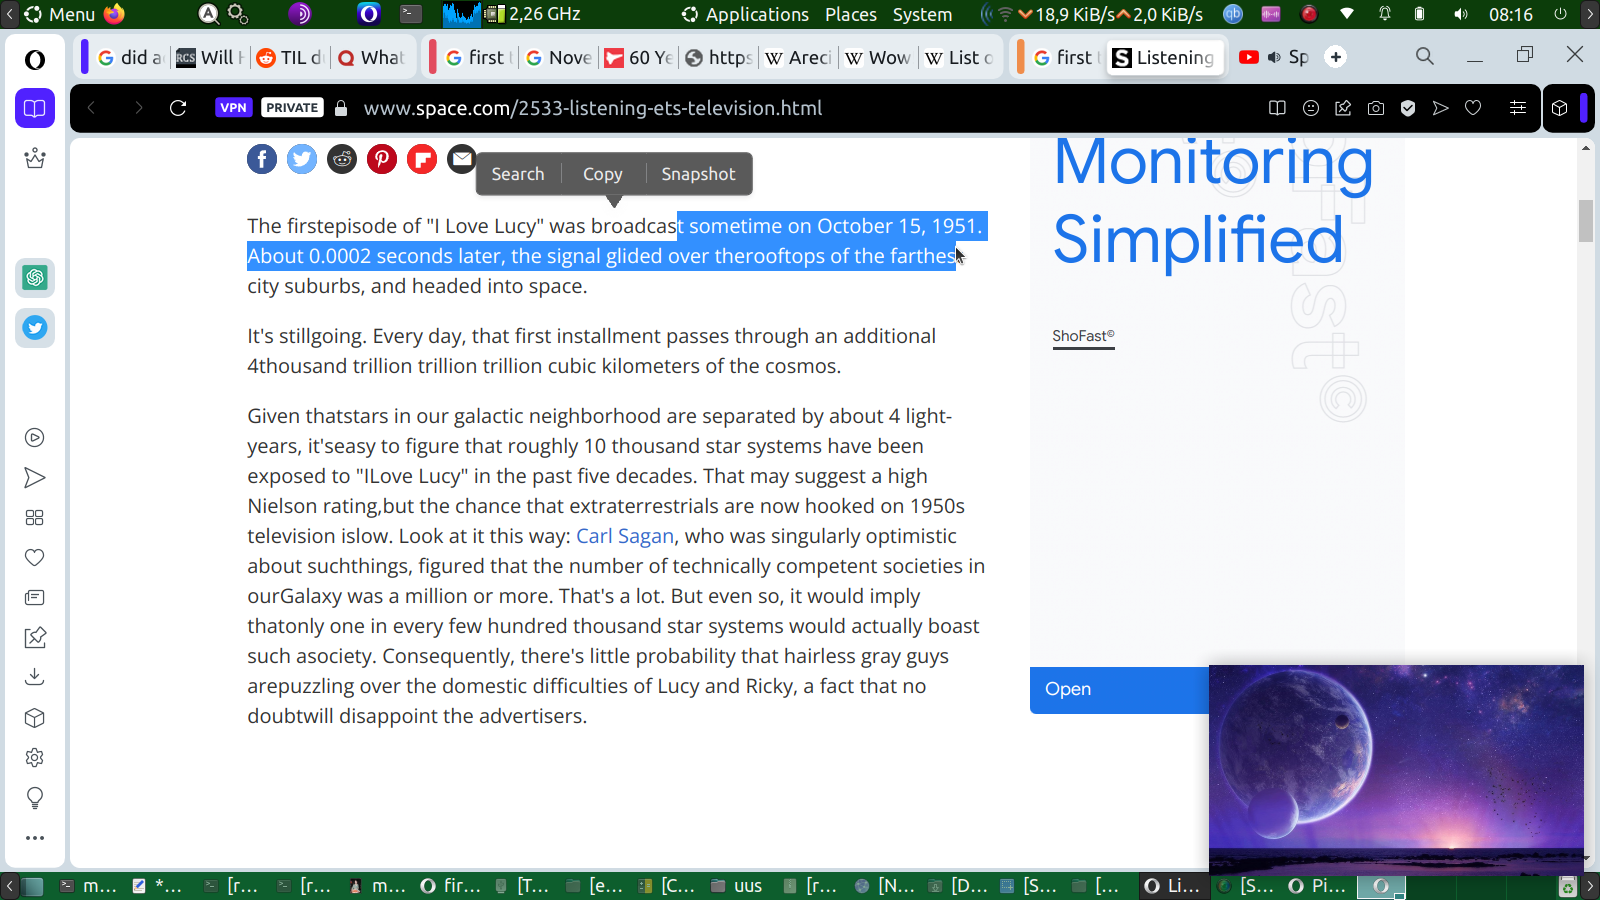This screenshot has width=1600, height=900.
Task: Open the ShoFast ad link
Action: pos(1083,336)
